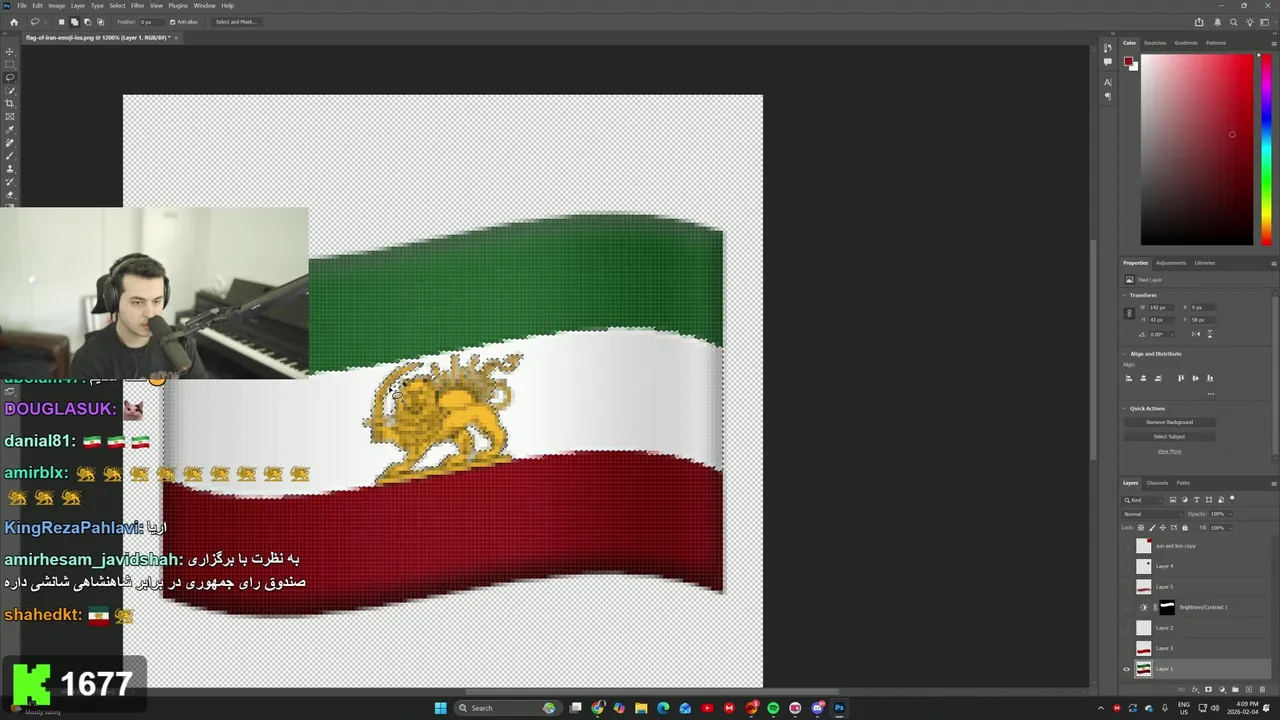The image size is (1280, 720).
Task: Click the Select Subject button
Action: pyautogui.click(x=1169, y=436)
